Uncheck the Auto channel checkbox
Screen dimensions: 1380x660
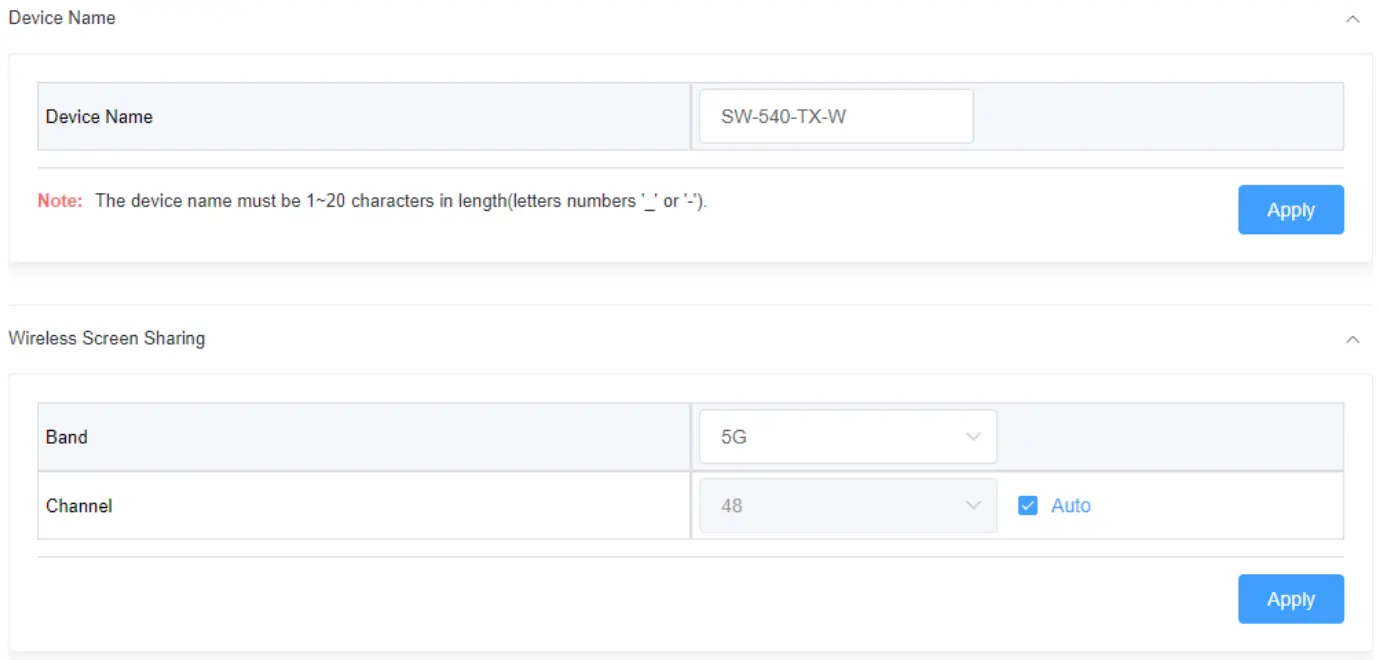(1027, 506)
